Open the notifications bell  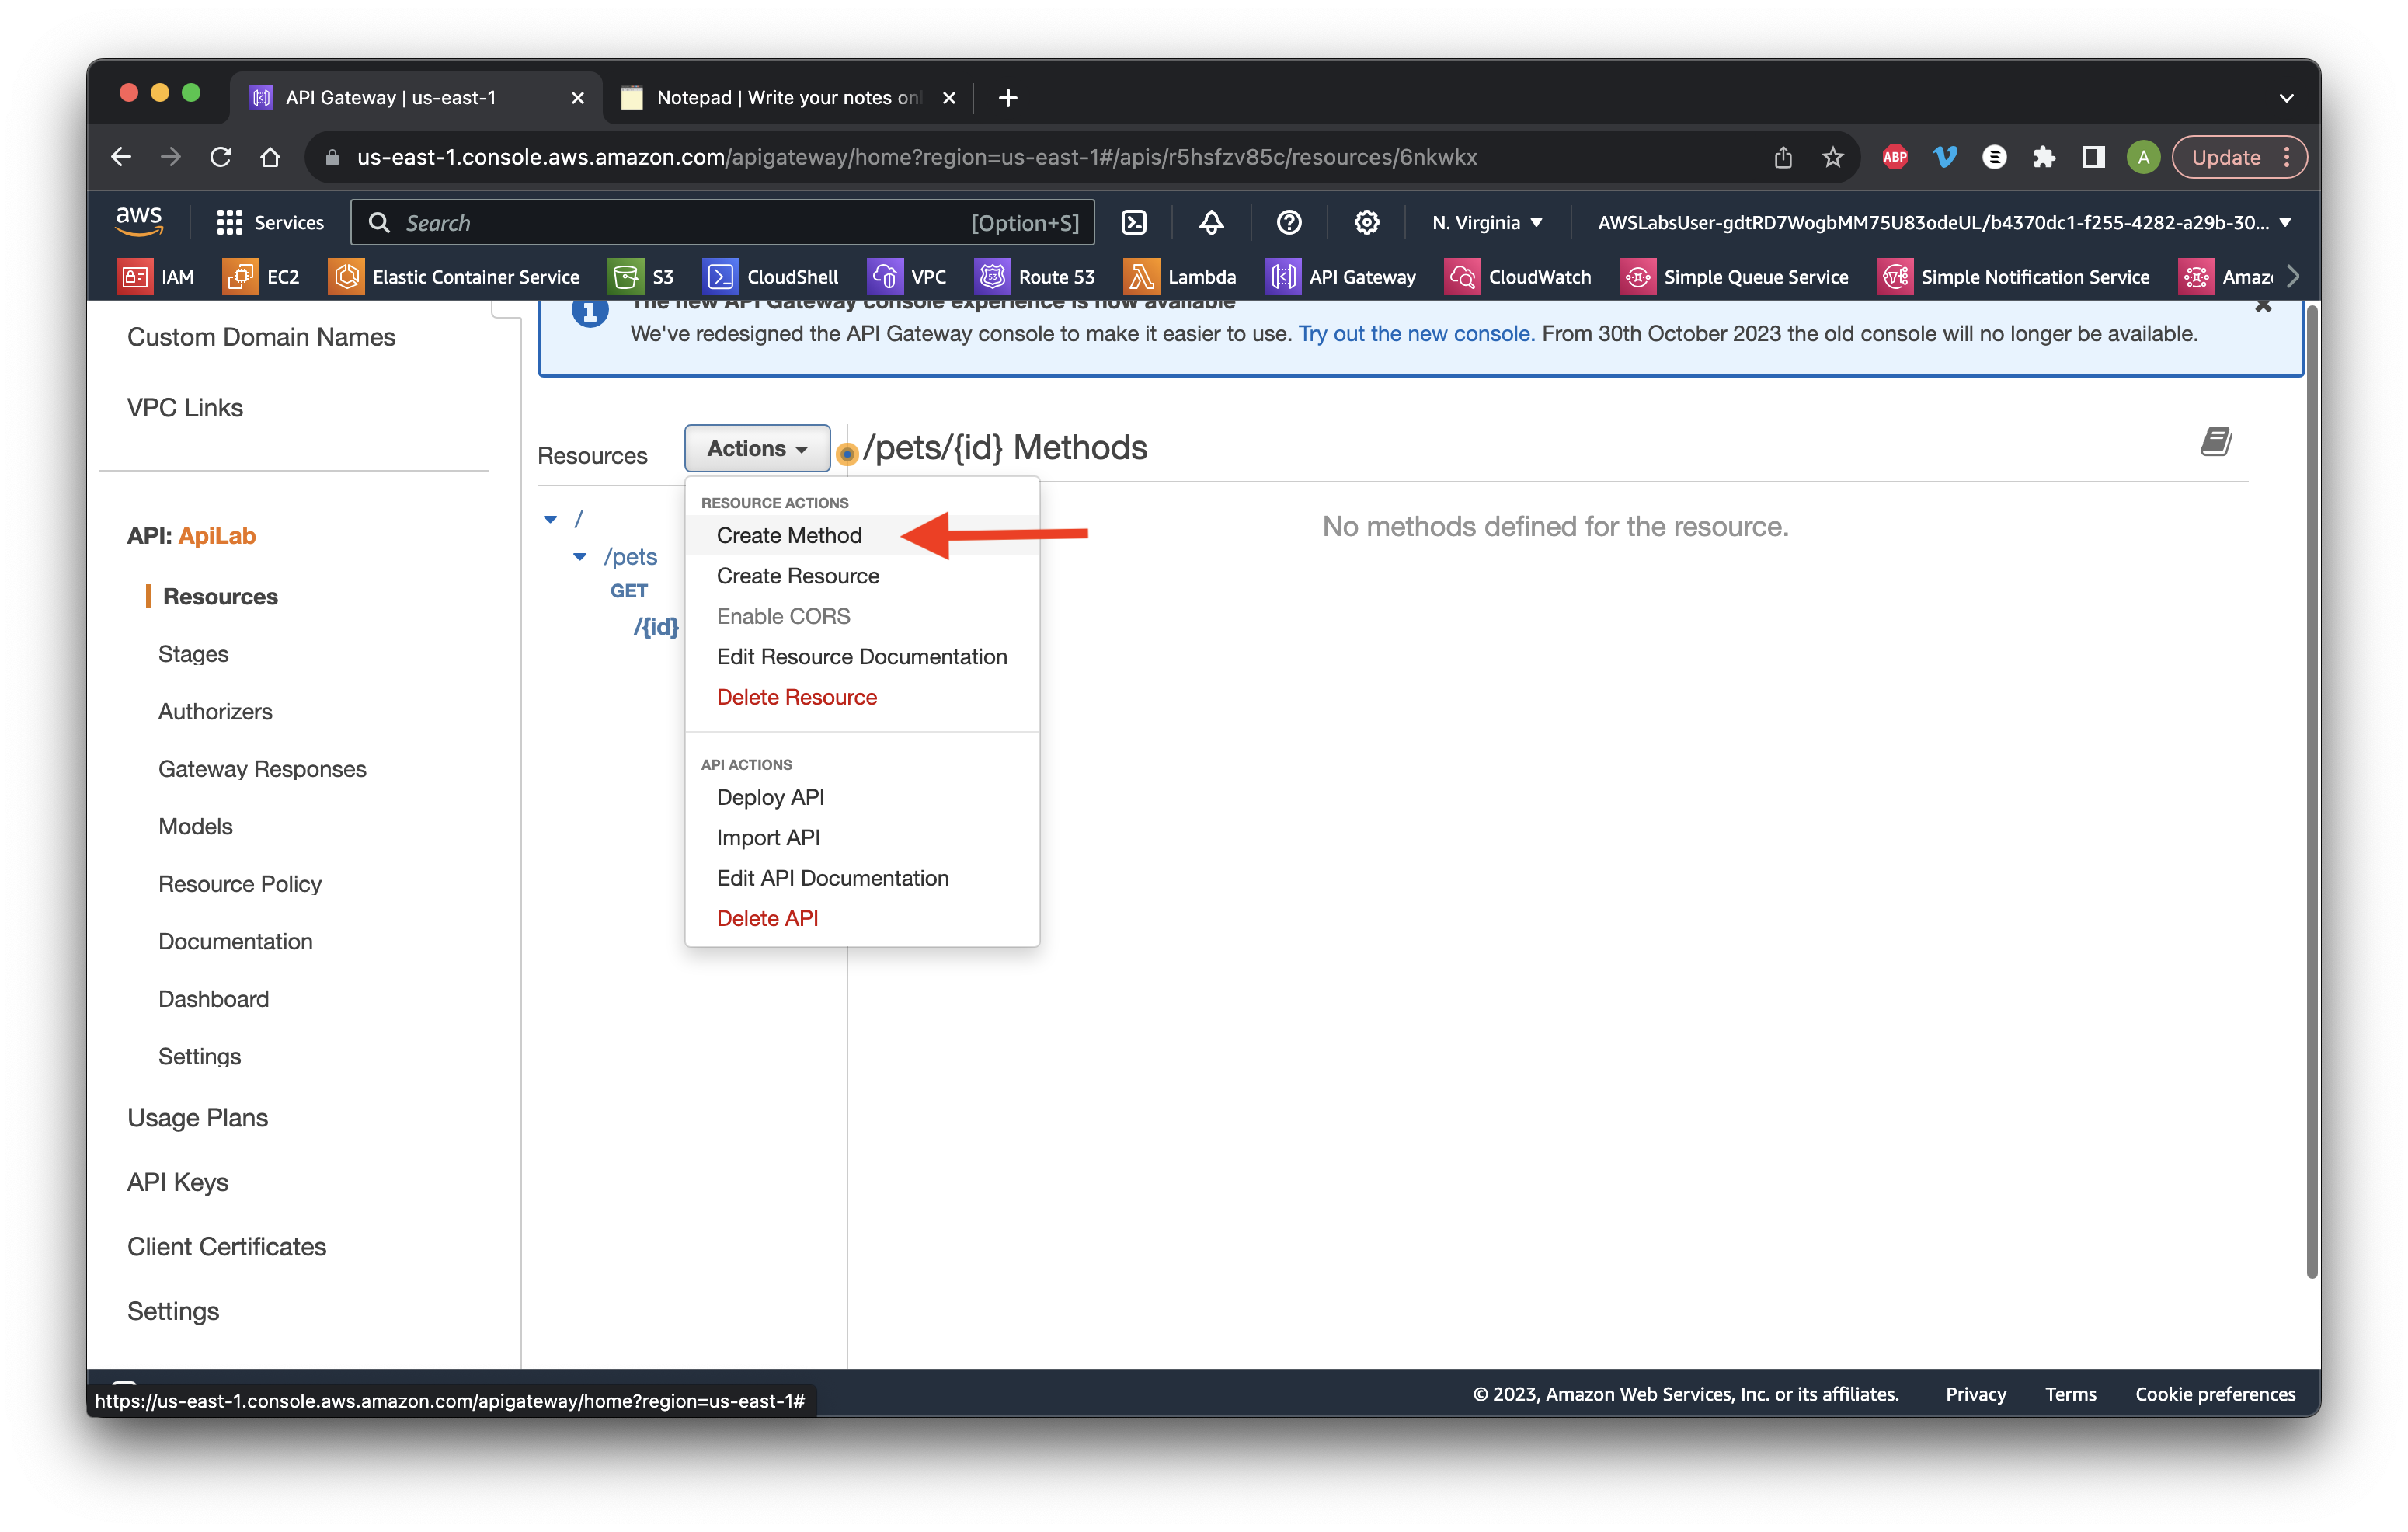(x=1211, y=222)
